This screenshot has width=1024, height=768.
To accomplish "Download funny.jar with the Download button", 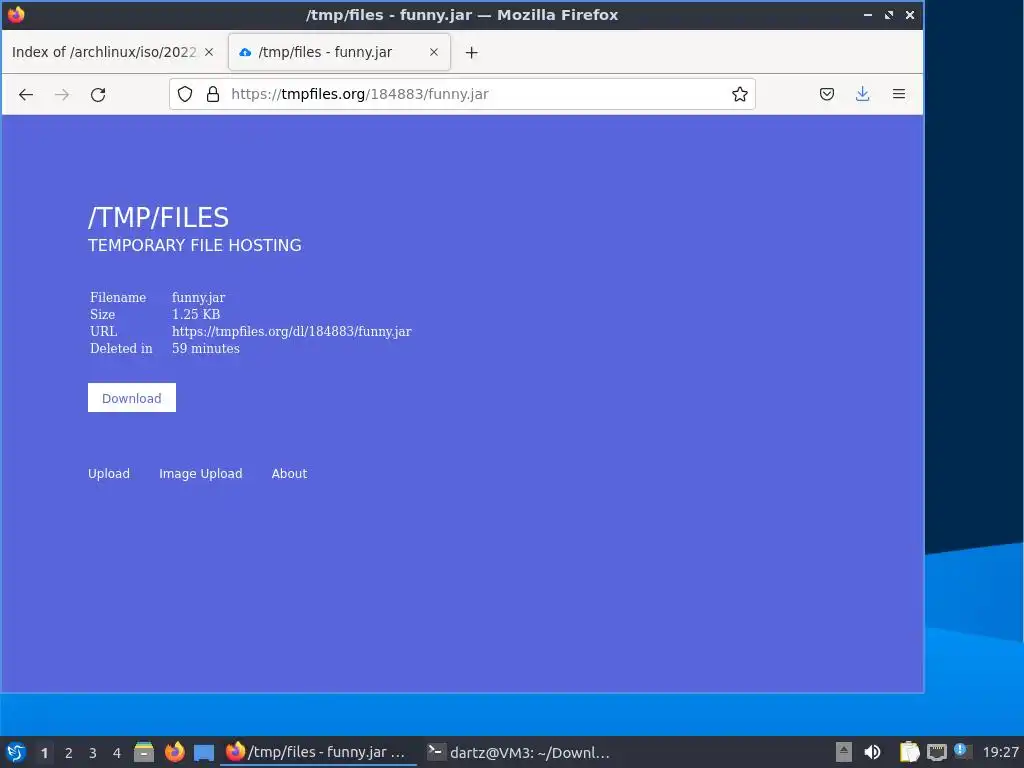I will pos(132,398).
